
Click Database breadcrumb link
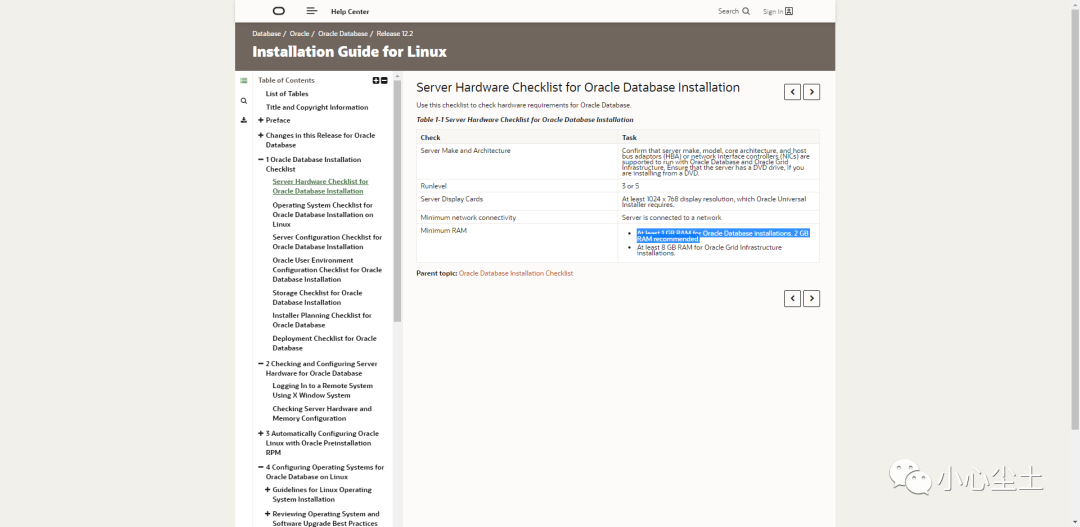tap(267, 33)
